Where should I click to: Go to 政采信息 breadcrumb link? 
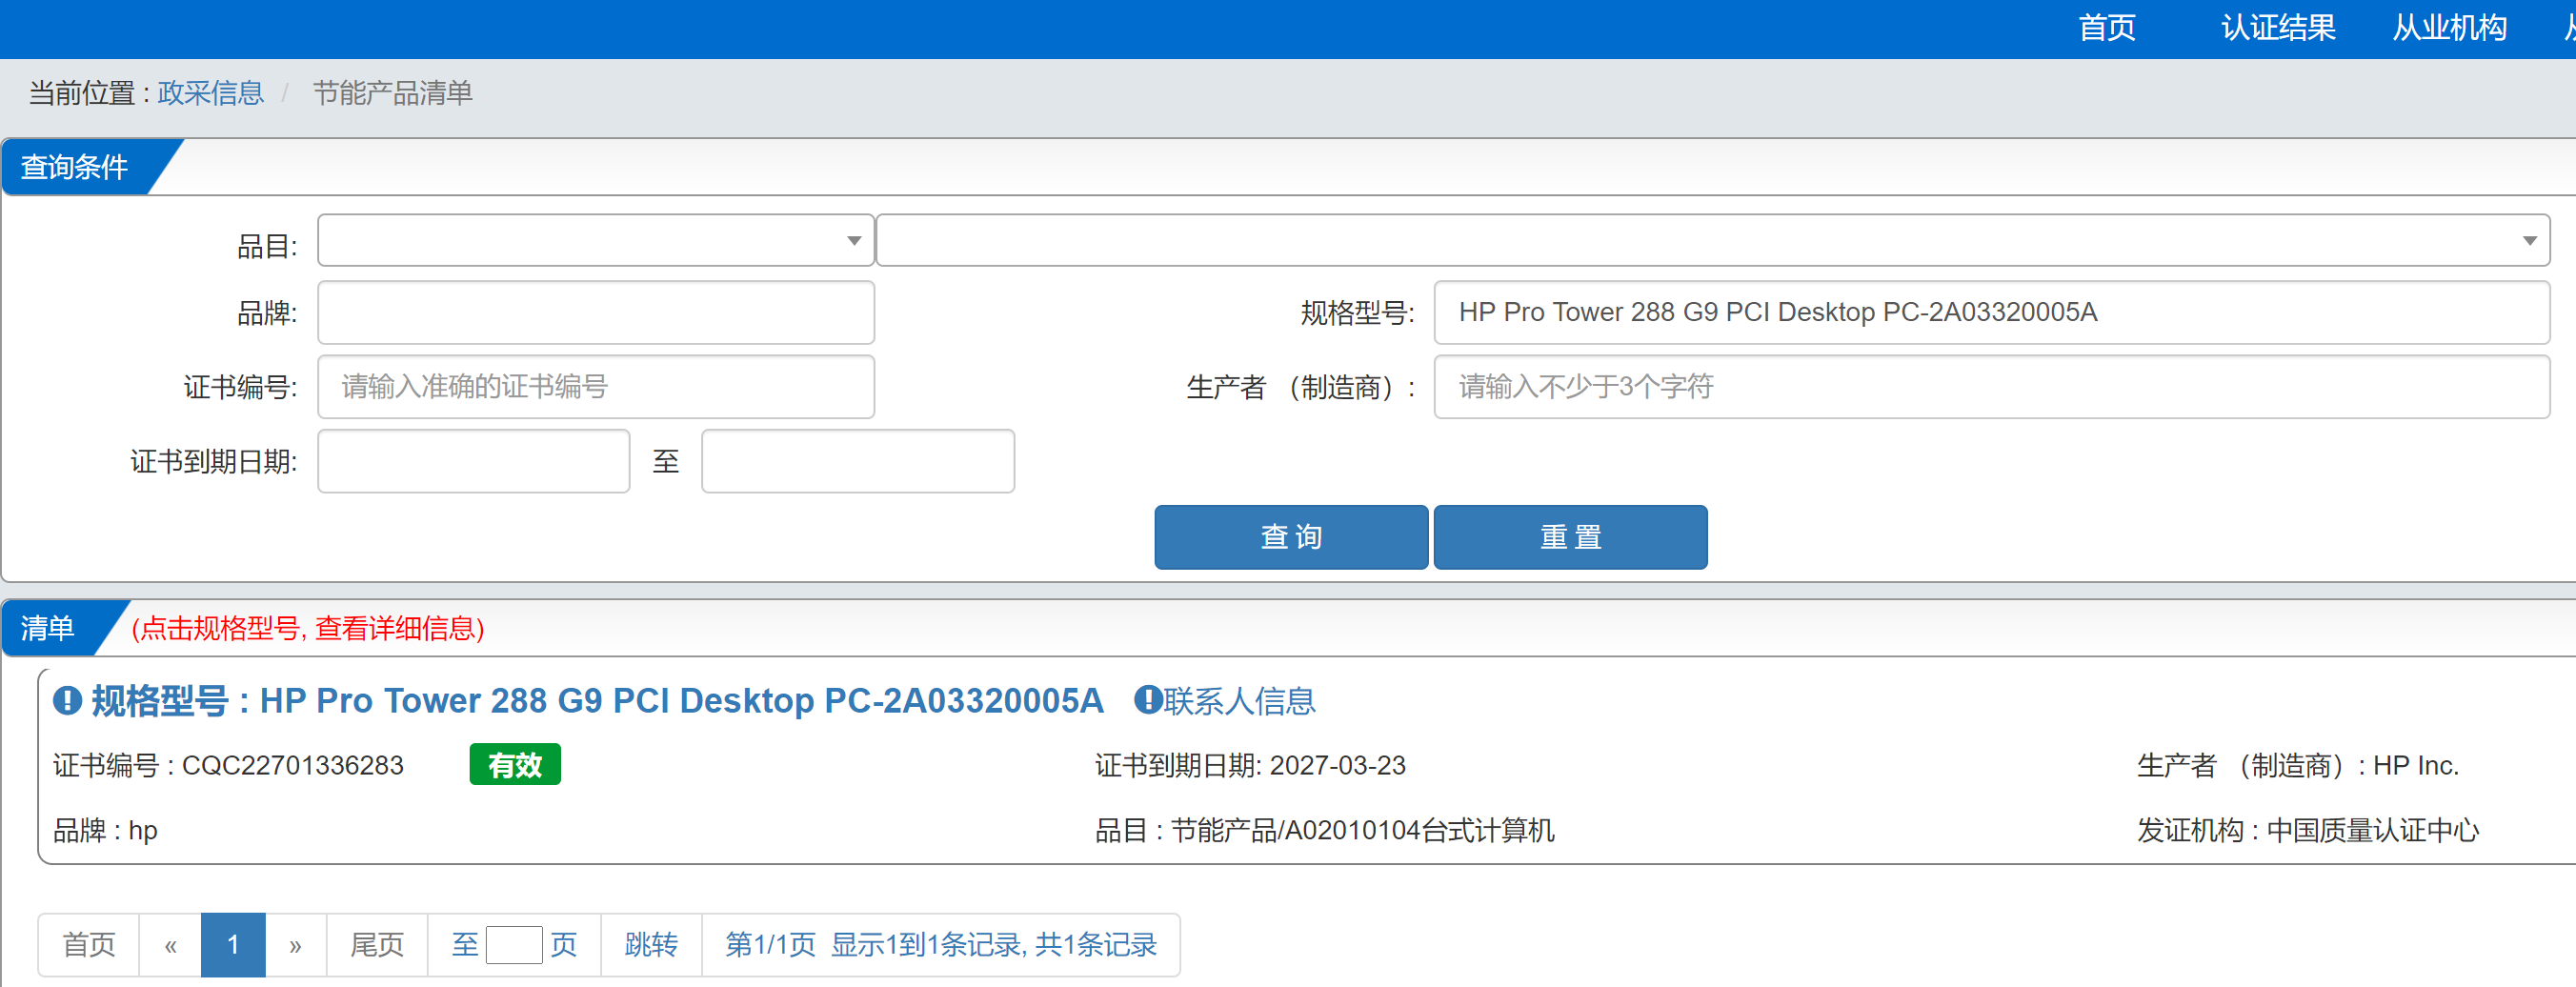coord(210,93)
